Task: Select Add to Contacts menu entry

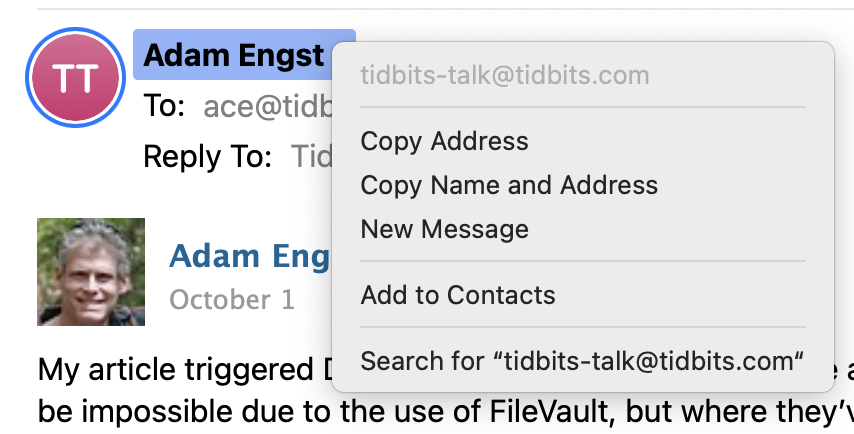Action: [x=457, y=295]
